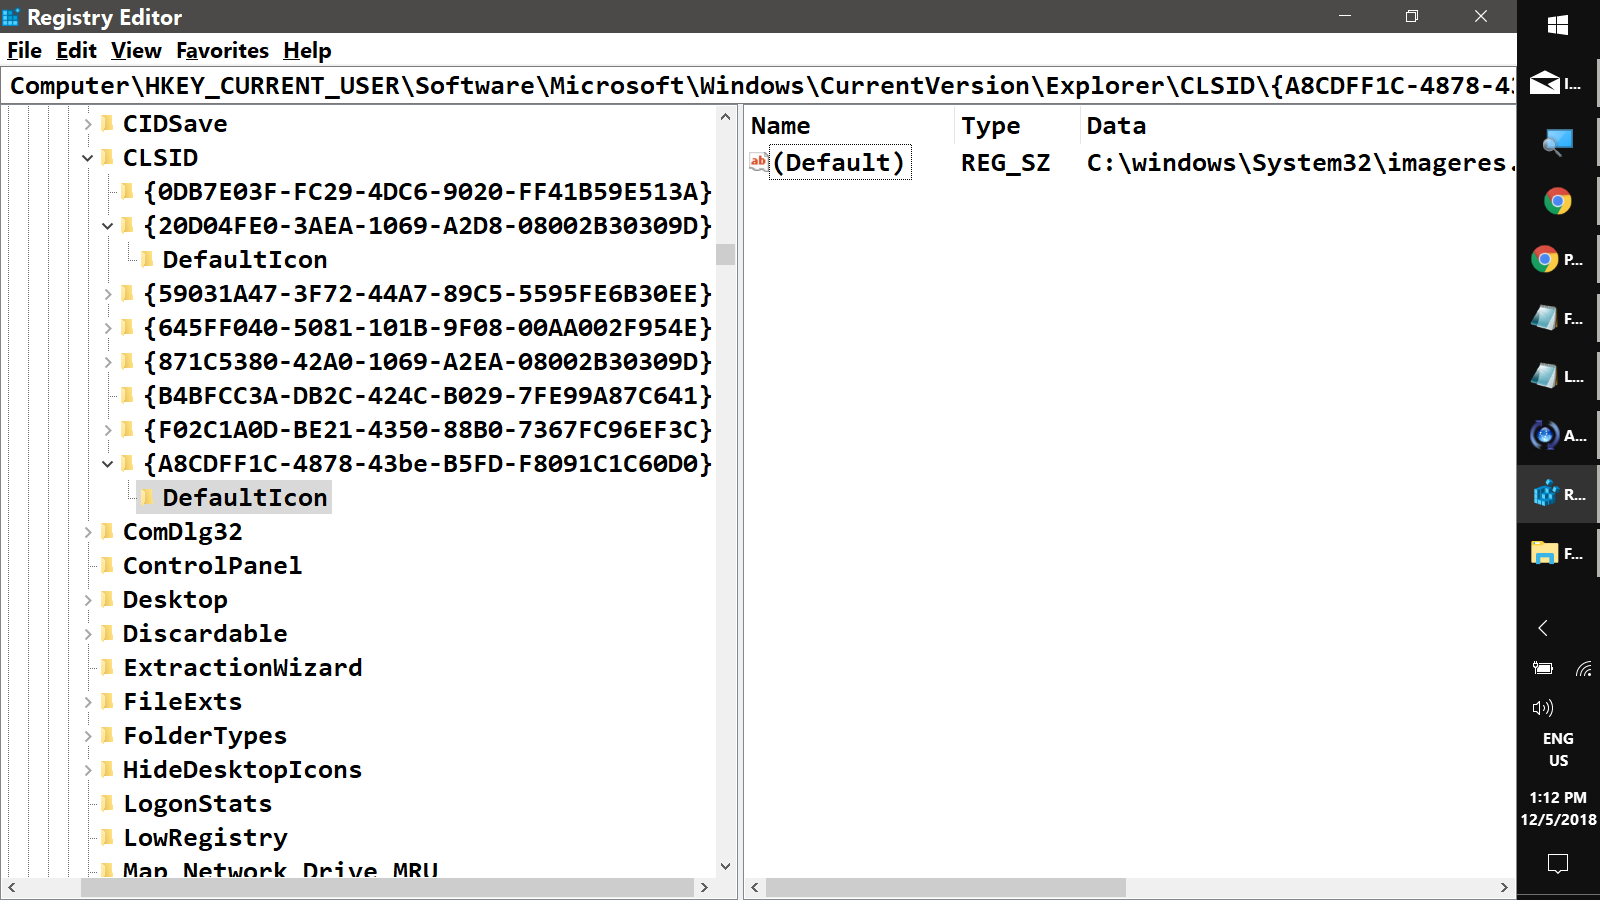
Task: Click the ComDlg32 folder icon
Action: (107, 531)
